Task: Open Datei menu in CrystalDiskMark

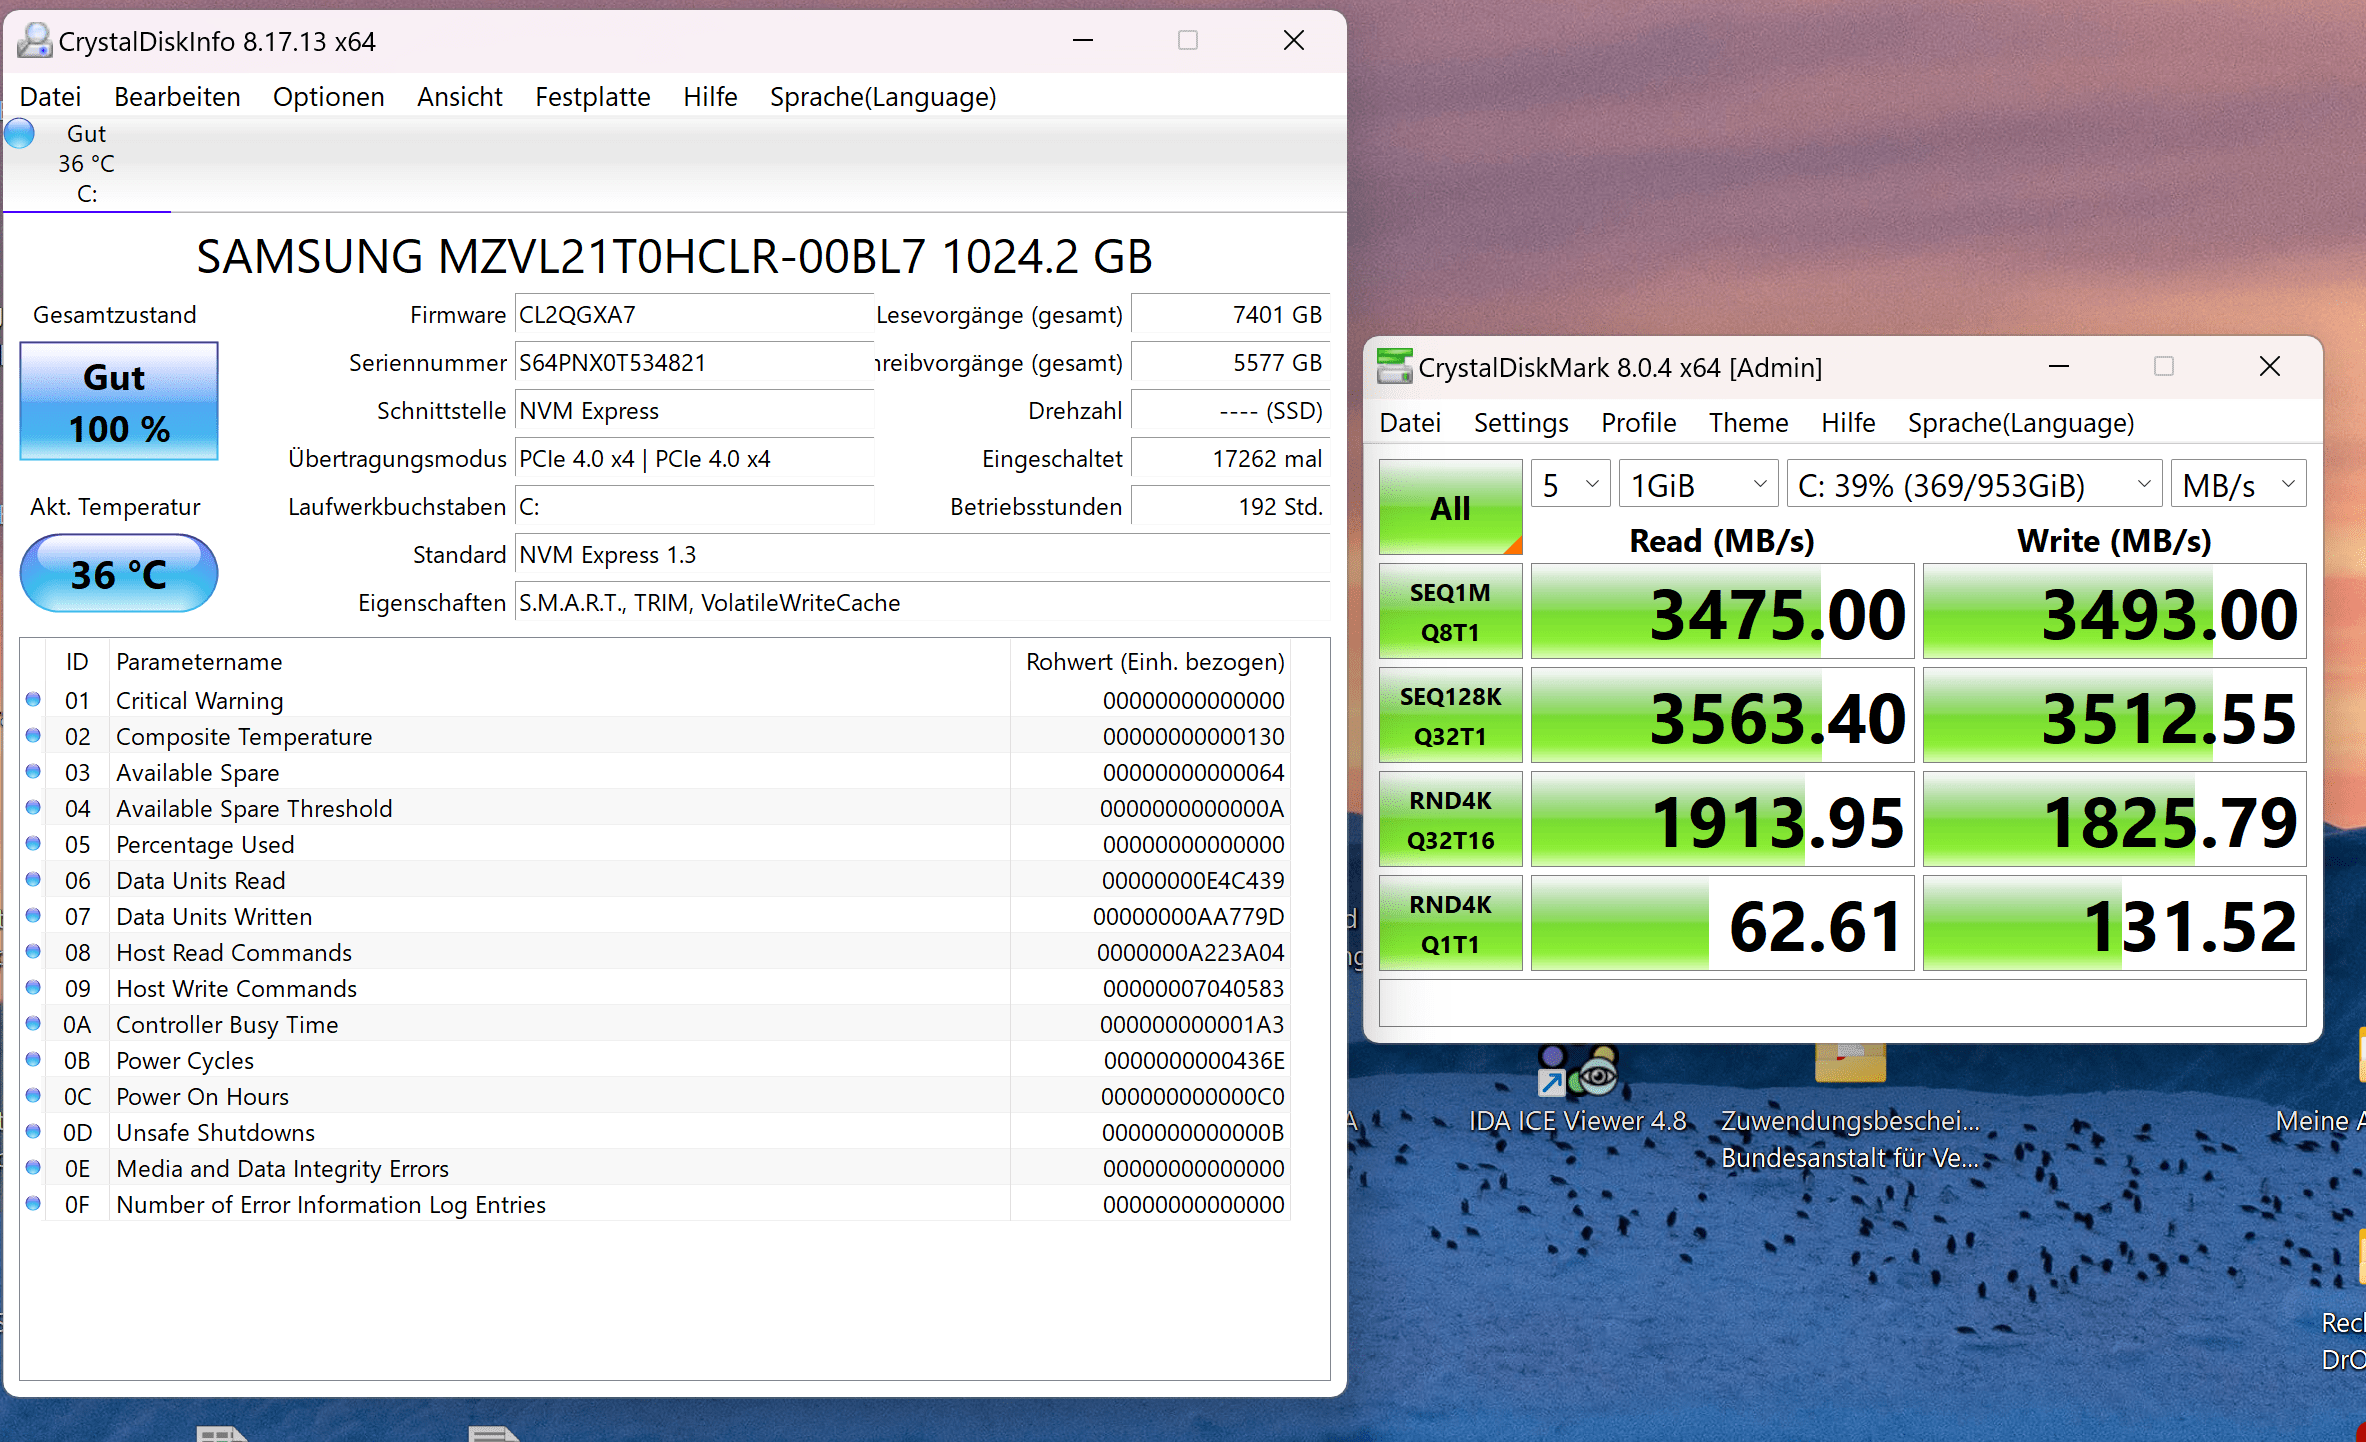Action: pos(1410,423)
